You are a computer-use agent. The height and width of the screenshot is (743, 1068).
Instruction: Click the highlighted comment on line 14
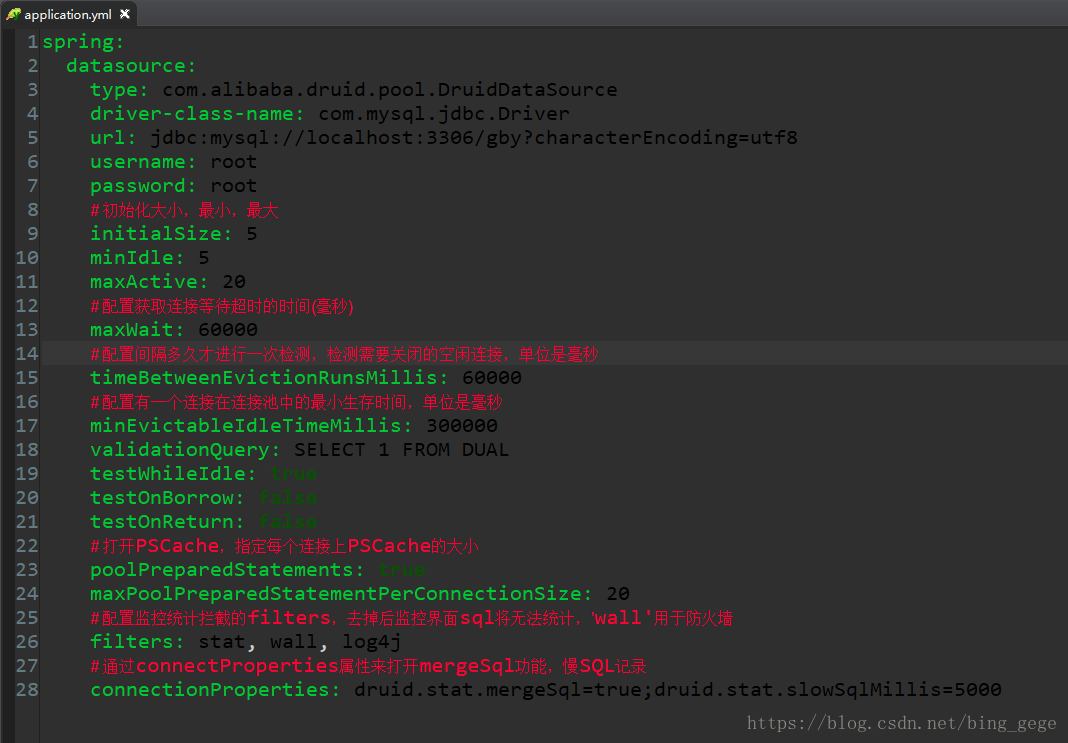pyautogui.click(x=344, y=354)
